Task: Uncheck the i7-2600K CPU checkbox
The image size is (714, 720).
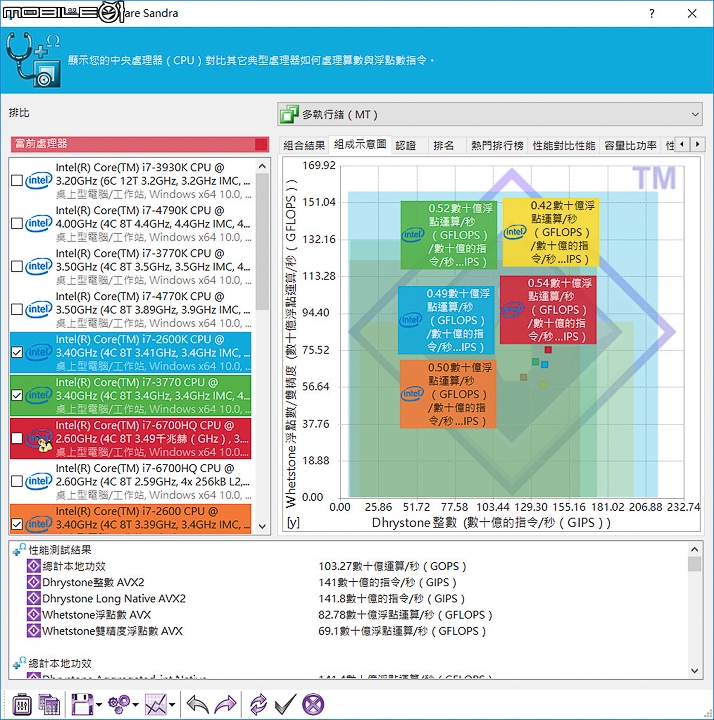Action: tap(17, 352)
